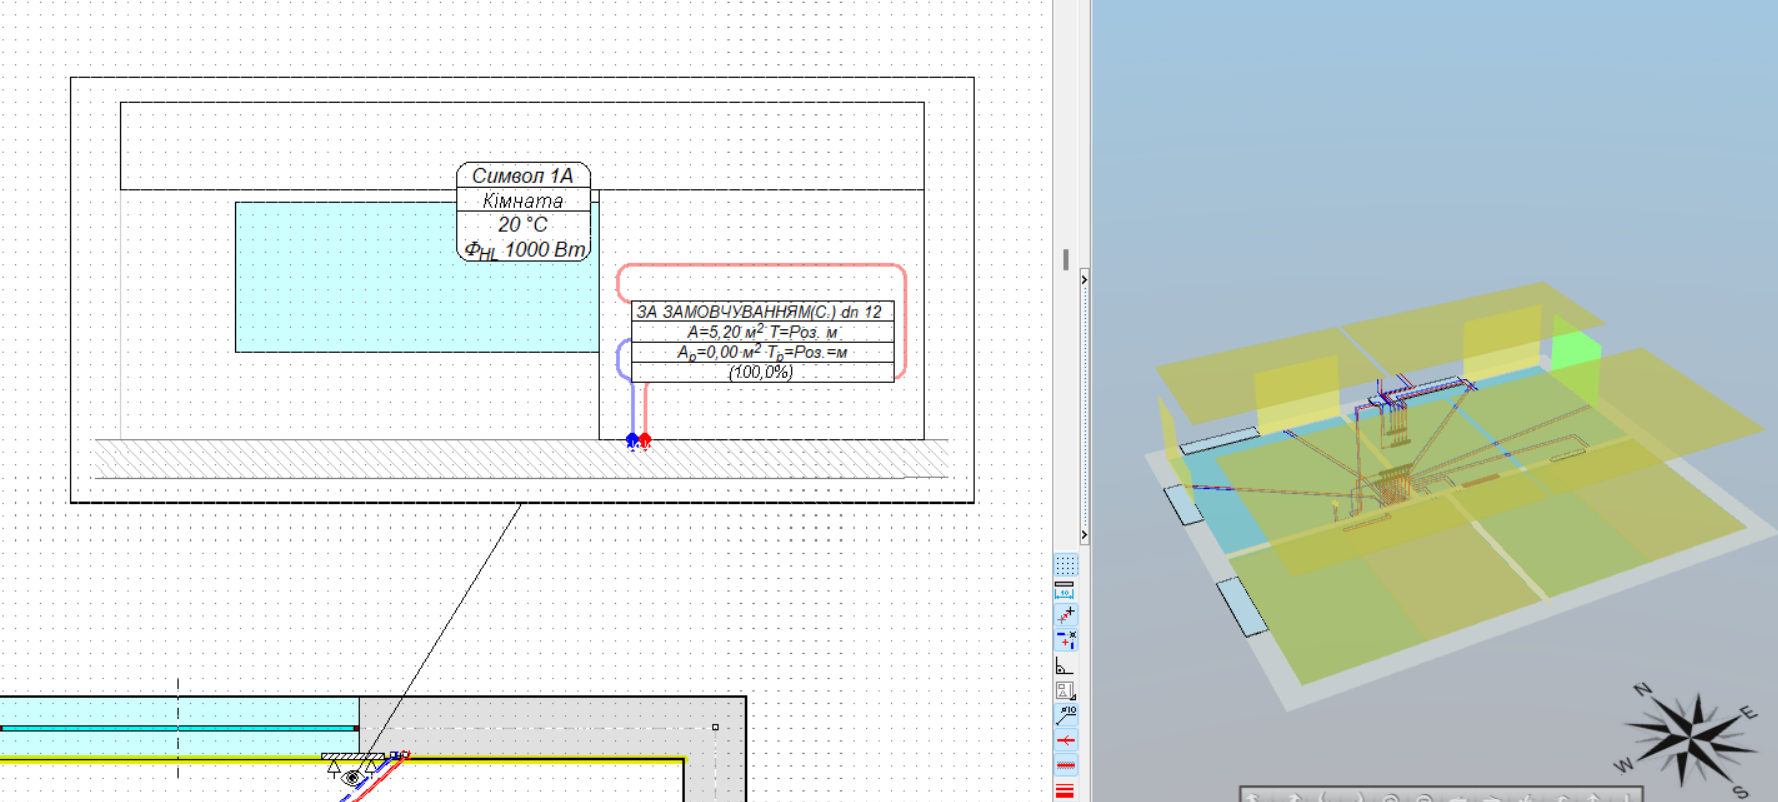
Task: Select the 'Символ 1А' room label
Action: pos(523,176)
